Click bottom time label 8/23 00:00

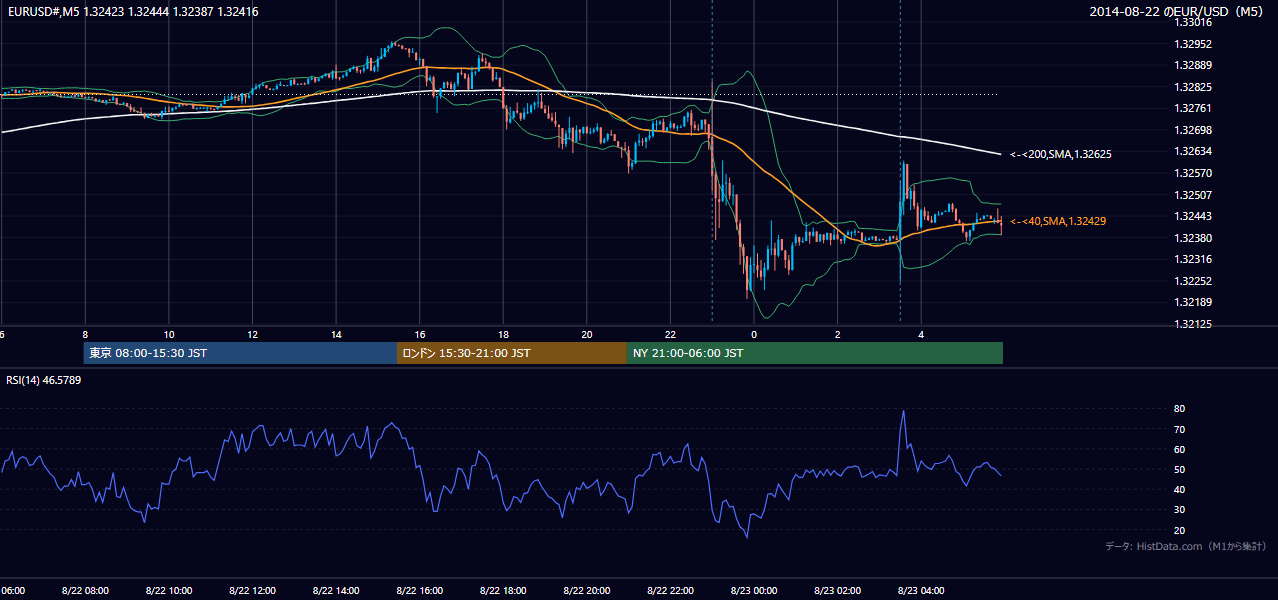tap(754, 590)
